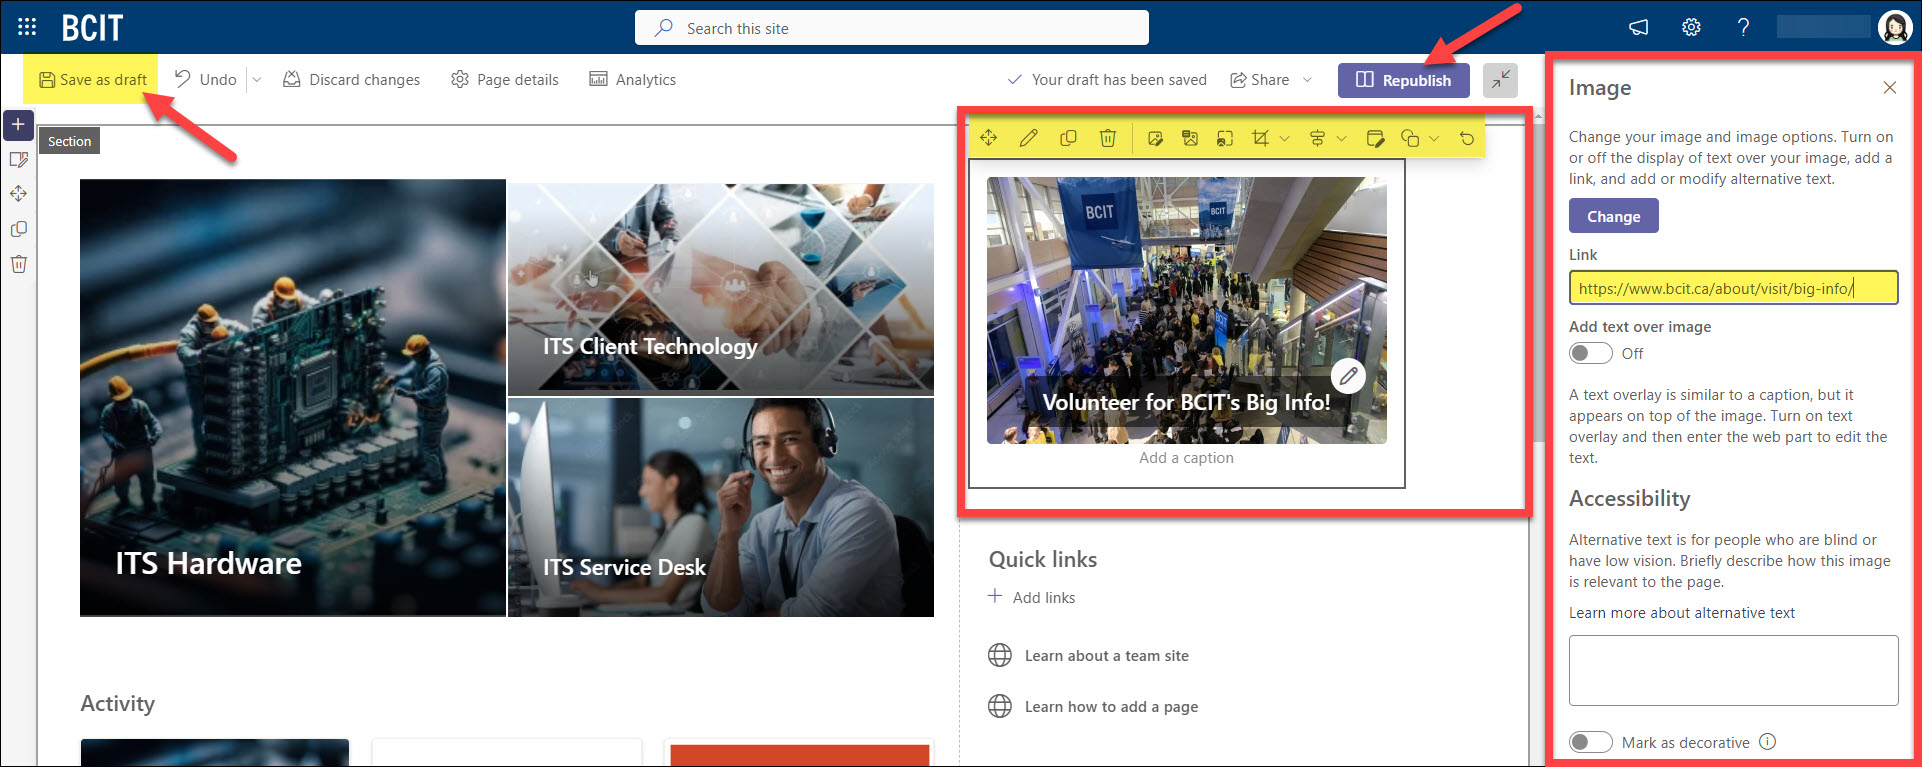Open Learn more about alternative text
Viewport: 1922px width, 767px height.
1681,613
